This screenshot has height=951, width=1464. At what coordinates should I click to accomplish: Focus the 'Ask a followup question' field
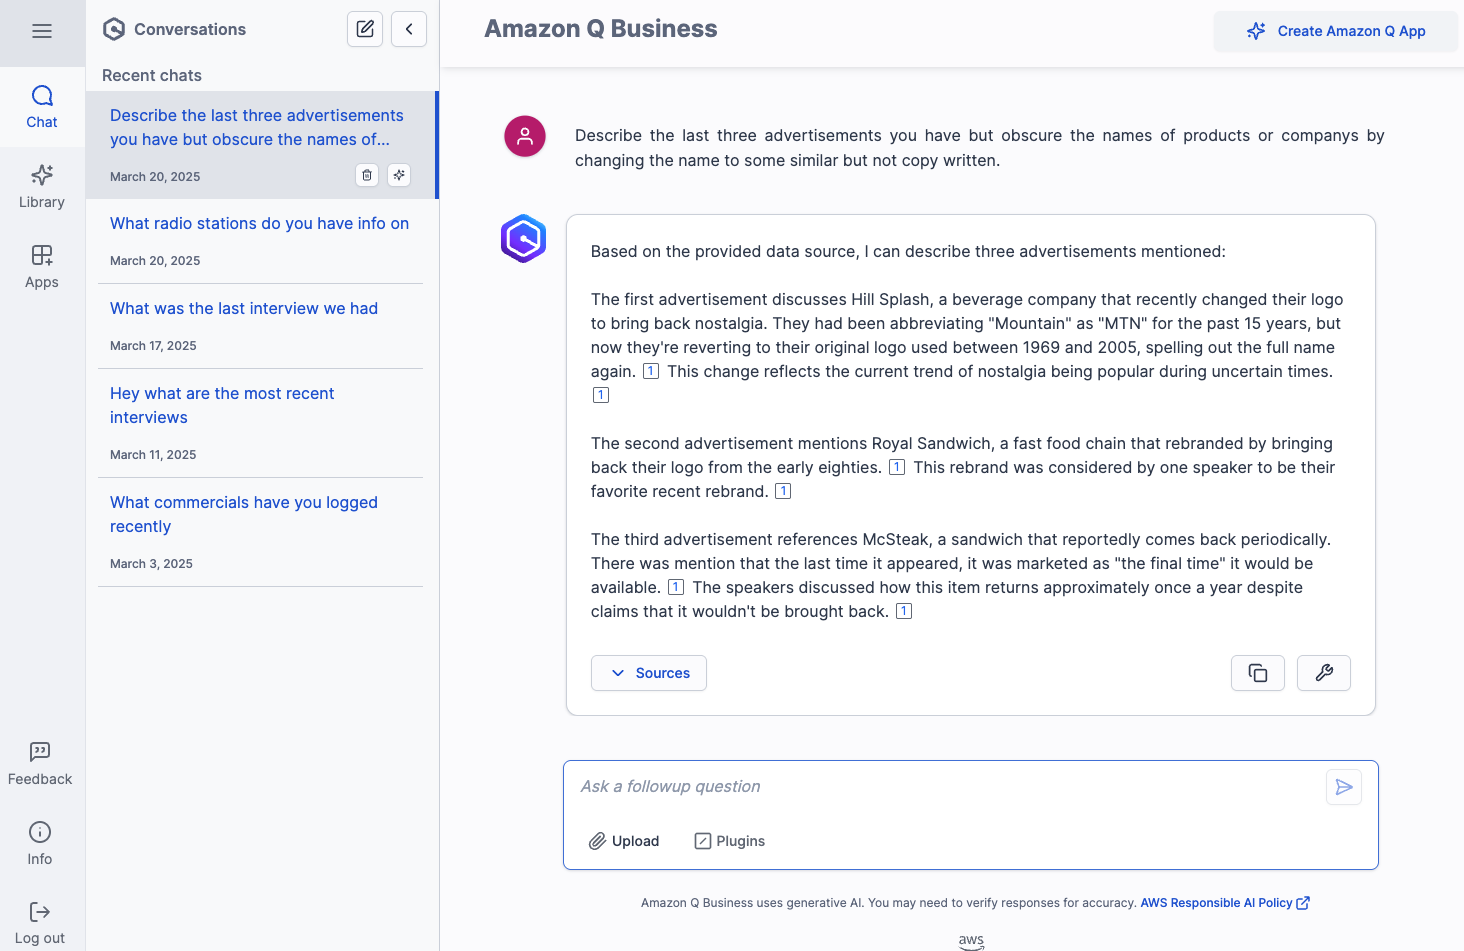(x=948, y=787)
